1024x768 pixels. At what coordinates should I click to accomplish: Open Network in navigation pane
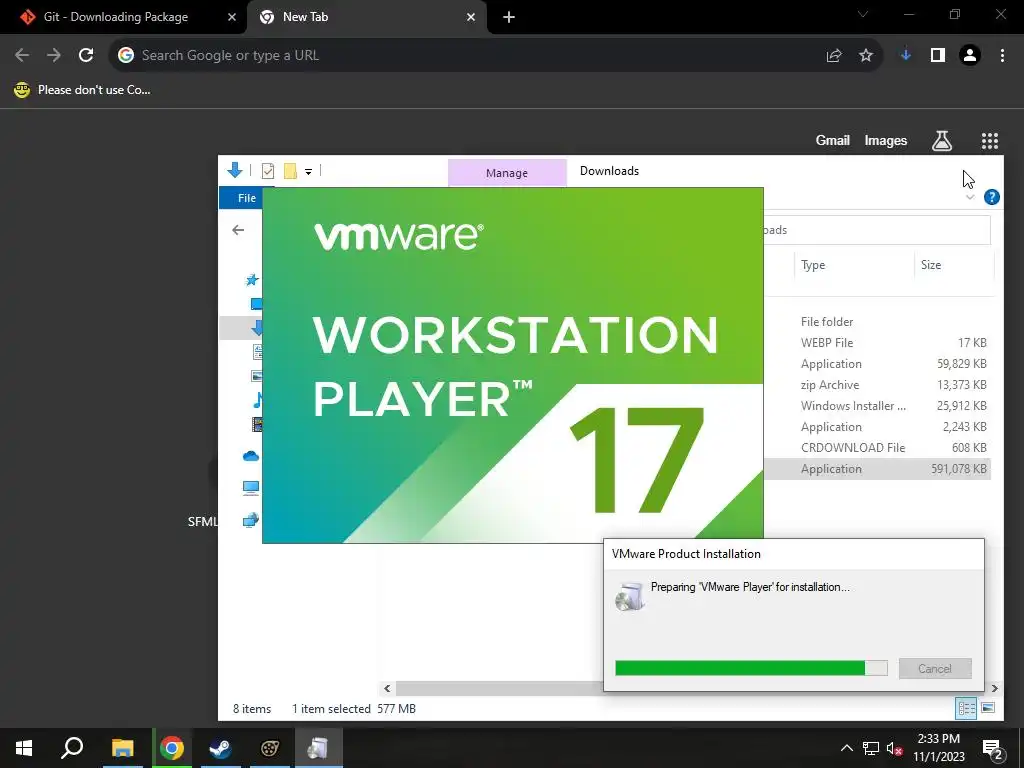point(251,520)
